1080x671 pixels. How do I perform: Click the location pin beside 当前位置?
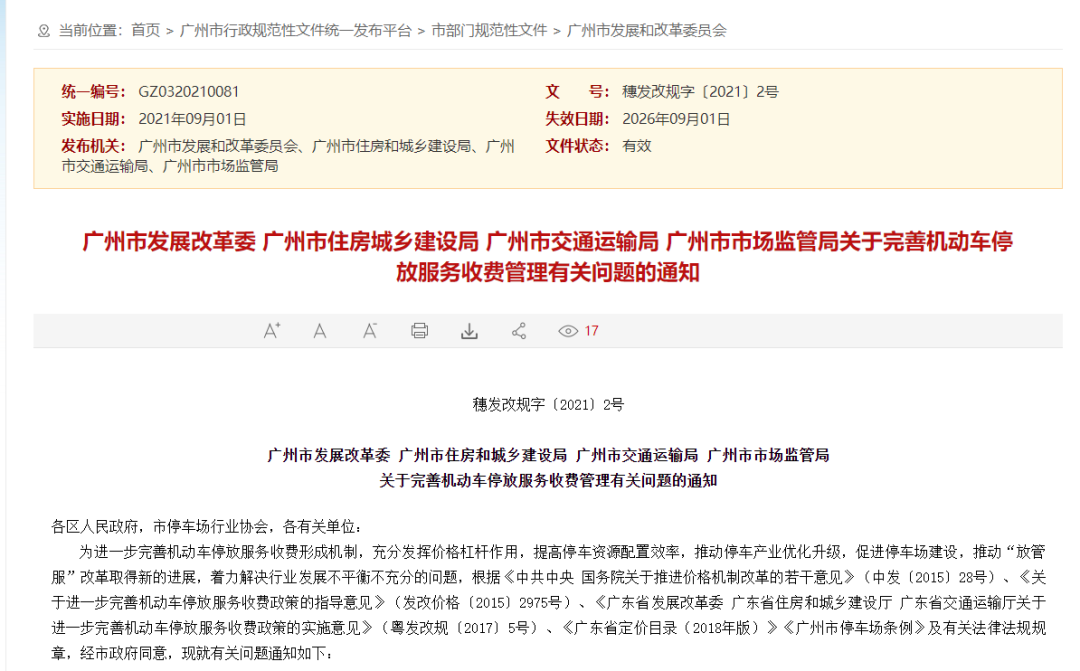tap(42, 30)
